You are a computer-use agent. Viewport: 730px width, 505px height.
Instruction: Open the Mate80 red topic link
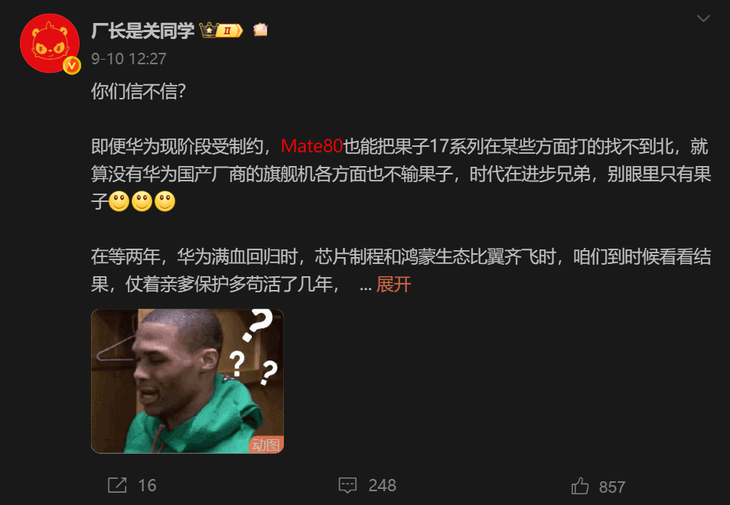[311, 146]
